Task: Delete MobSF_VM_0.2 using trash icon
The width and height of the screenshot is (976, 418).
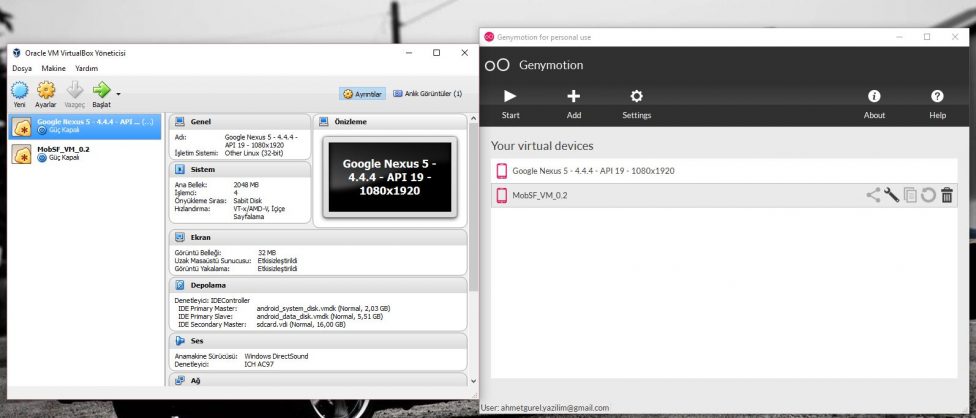Action: (x=947, y=195)
